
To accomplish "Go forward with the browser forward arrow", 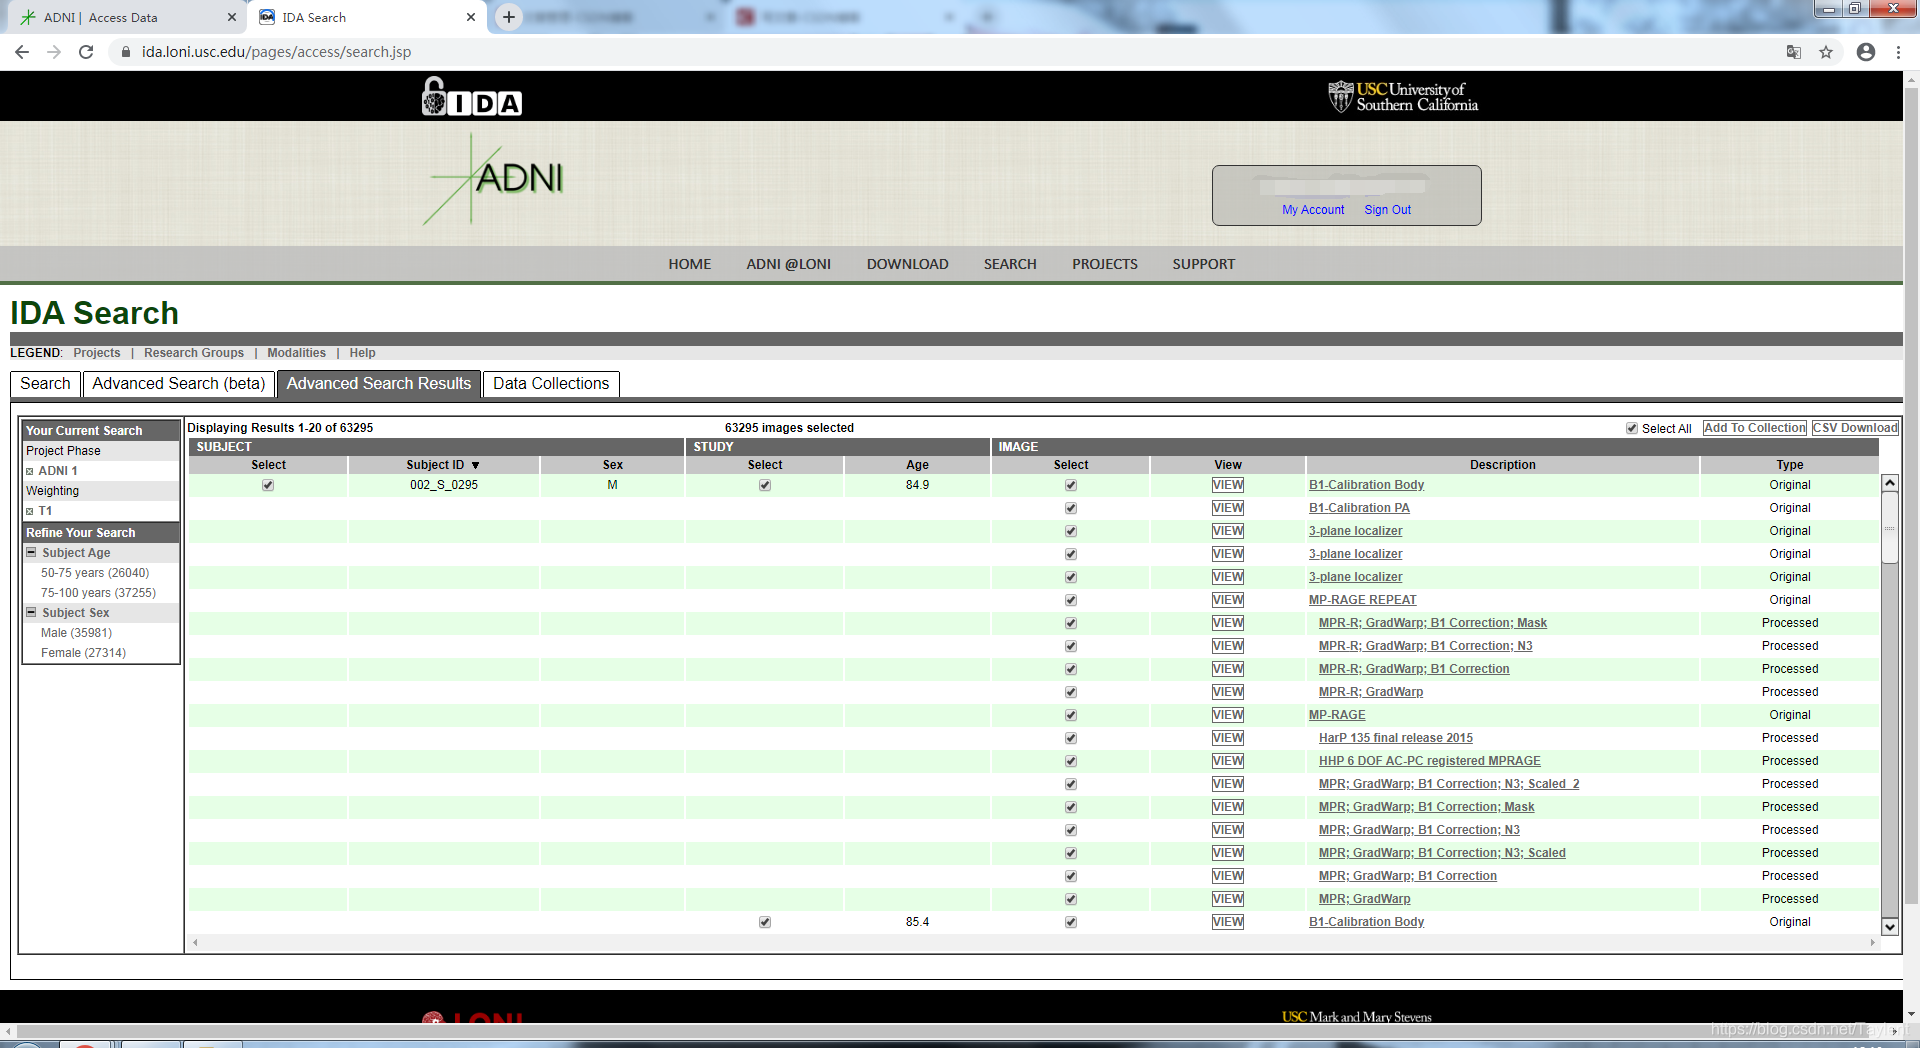I will [54, 52].
